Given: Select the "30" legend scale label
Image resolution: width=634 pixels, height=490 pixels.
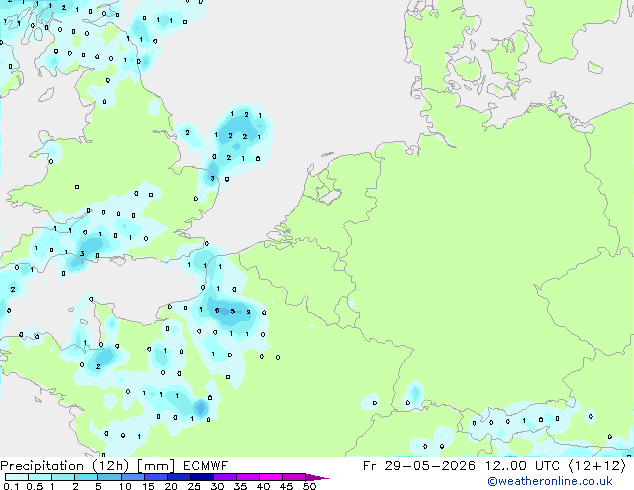Looking at the screenshot, I should (217, 486).
